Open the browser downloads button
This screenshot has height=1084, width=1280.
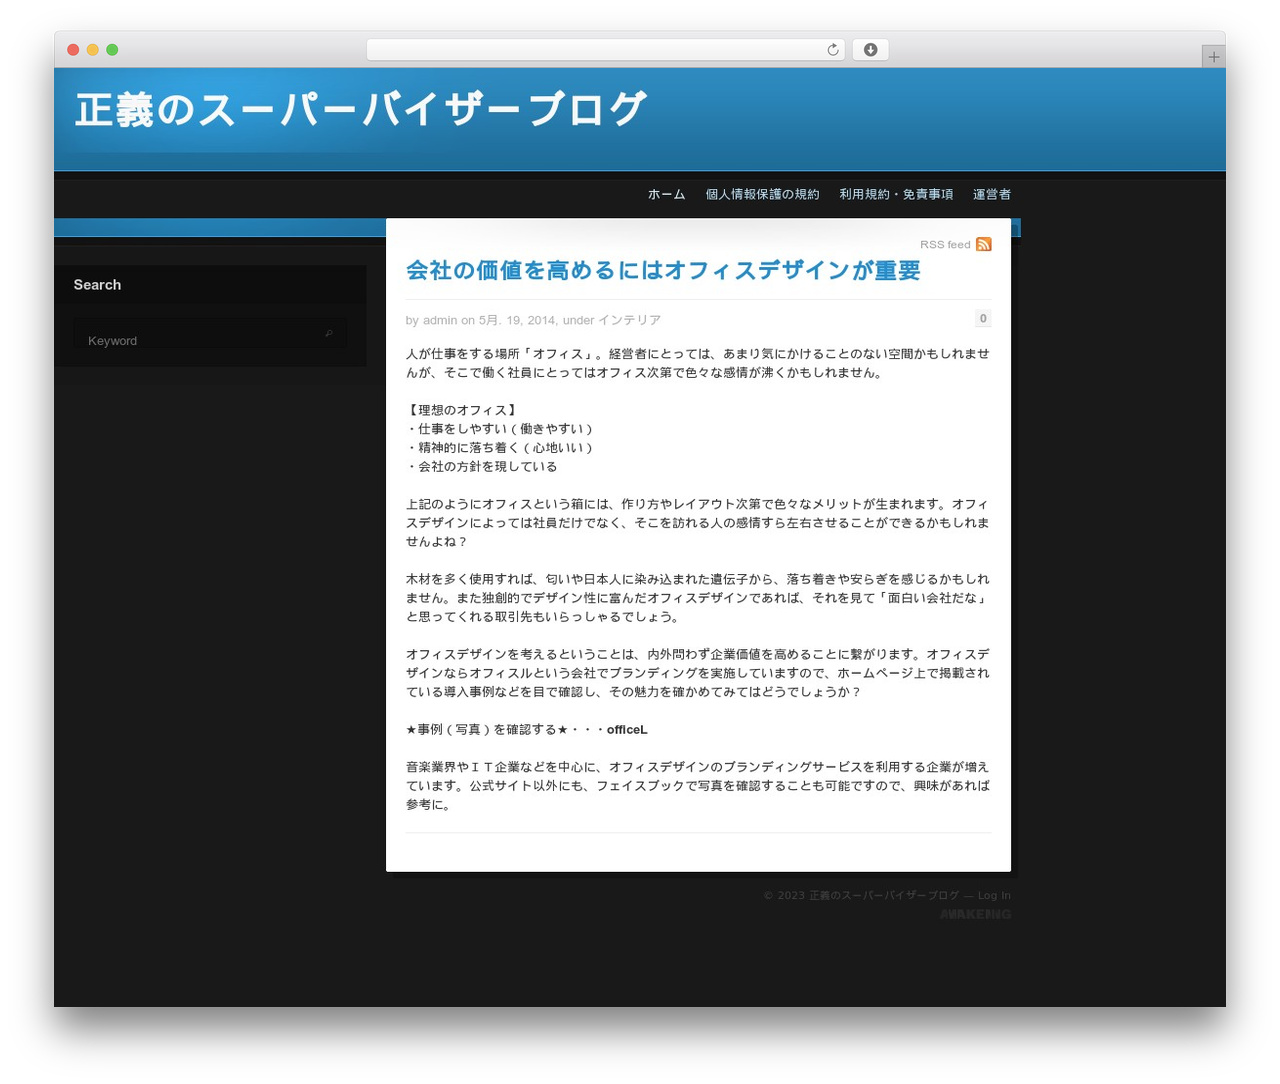pyautogui.click(x=870, y=50)
